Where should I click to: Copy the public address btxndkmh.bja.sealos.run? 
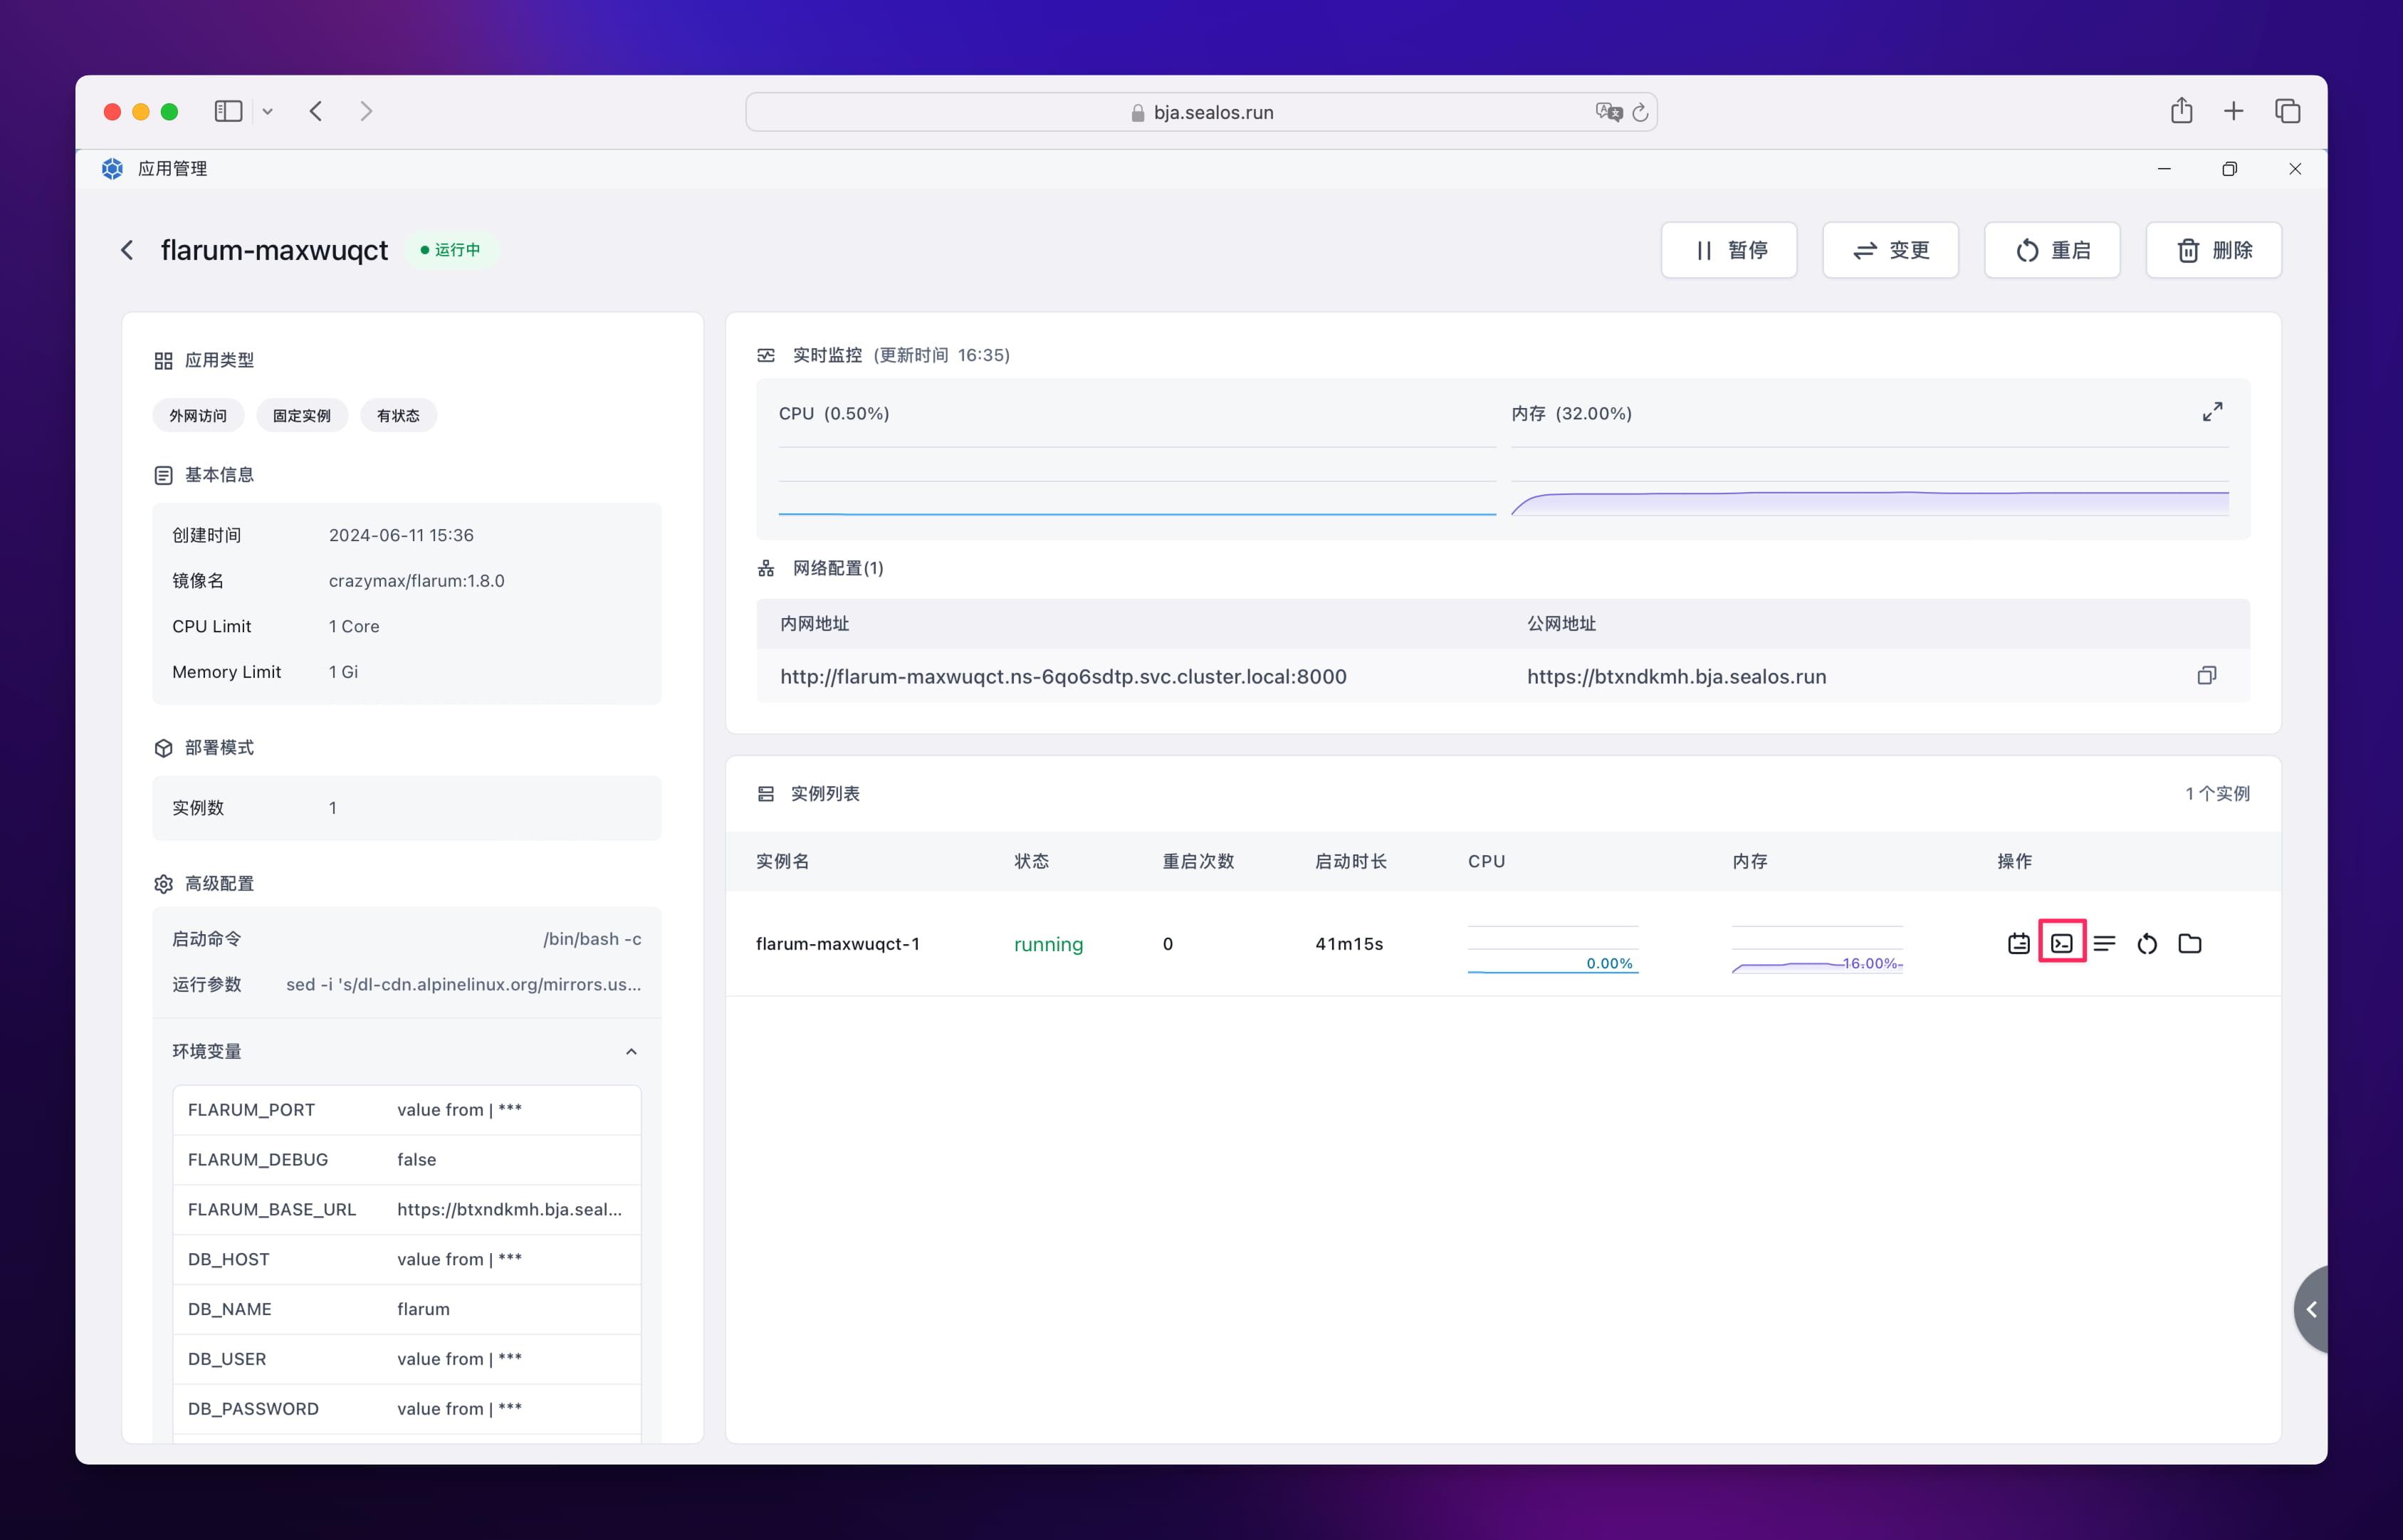click(x=2206, y=676)
